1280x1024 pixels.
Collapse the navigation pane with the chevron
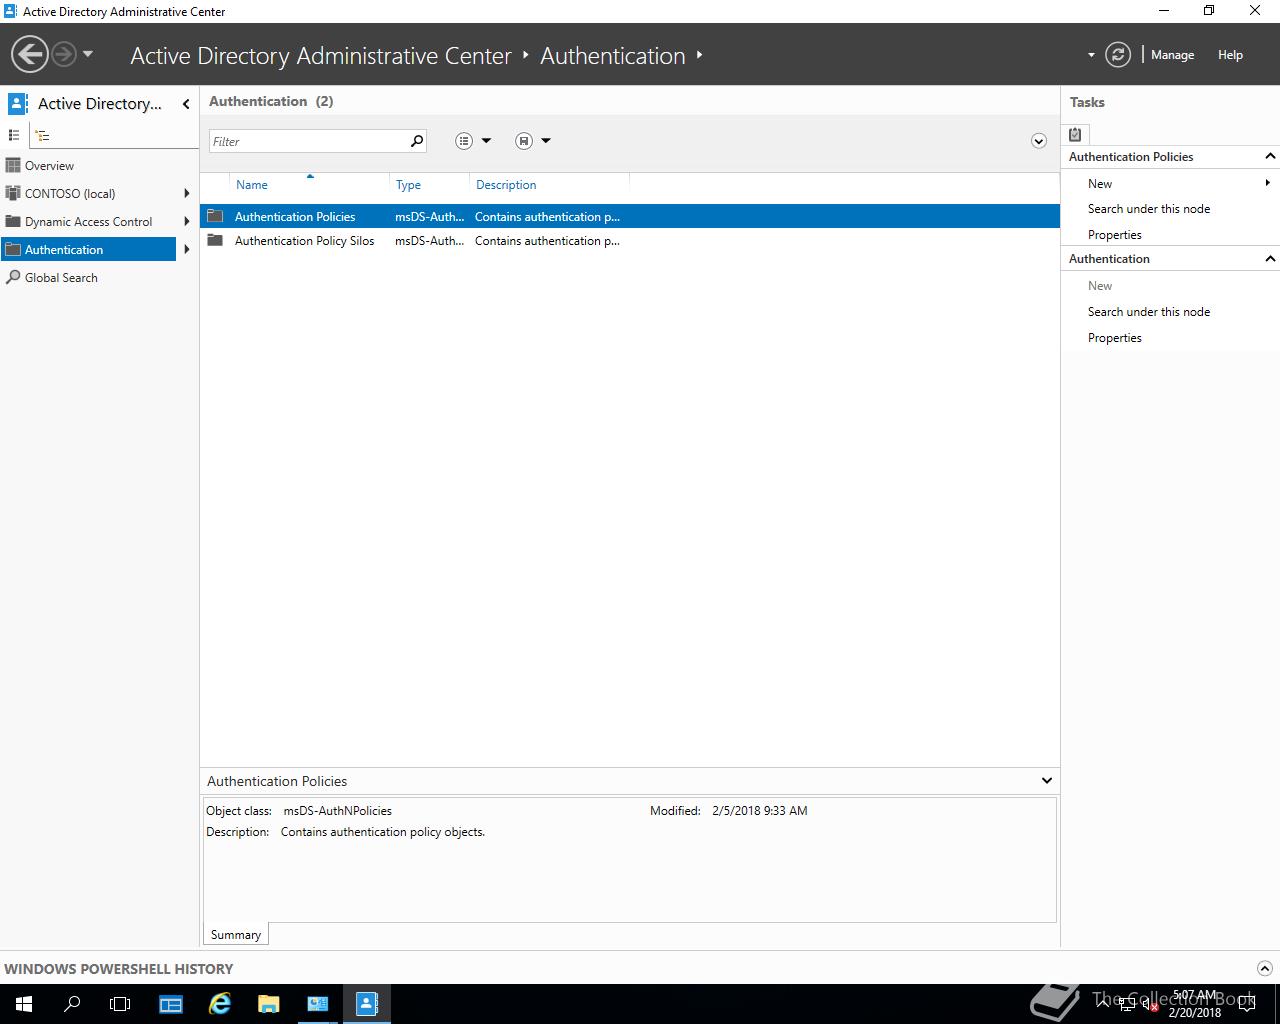(186, 104)
